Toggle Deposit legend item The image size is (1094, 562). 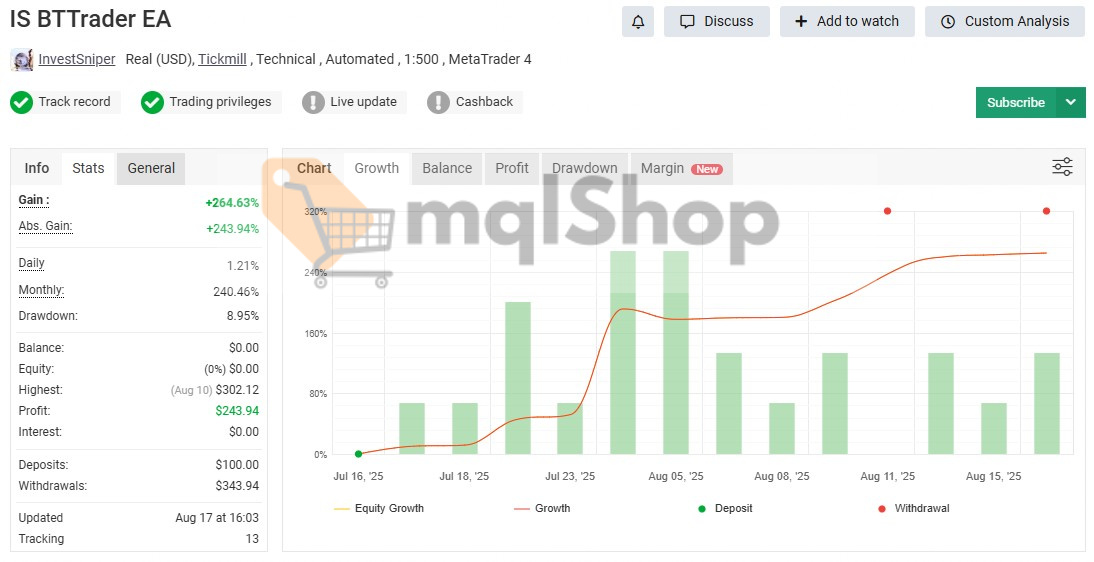(x=725, y=508)
